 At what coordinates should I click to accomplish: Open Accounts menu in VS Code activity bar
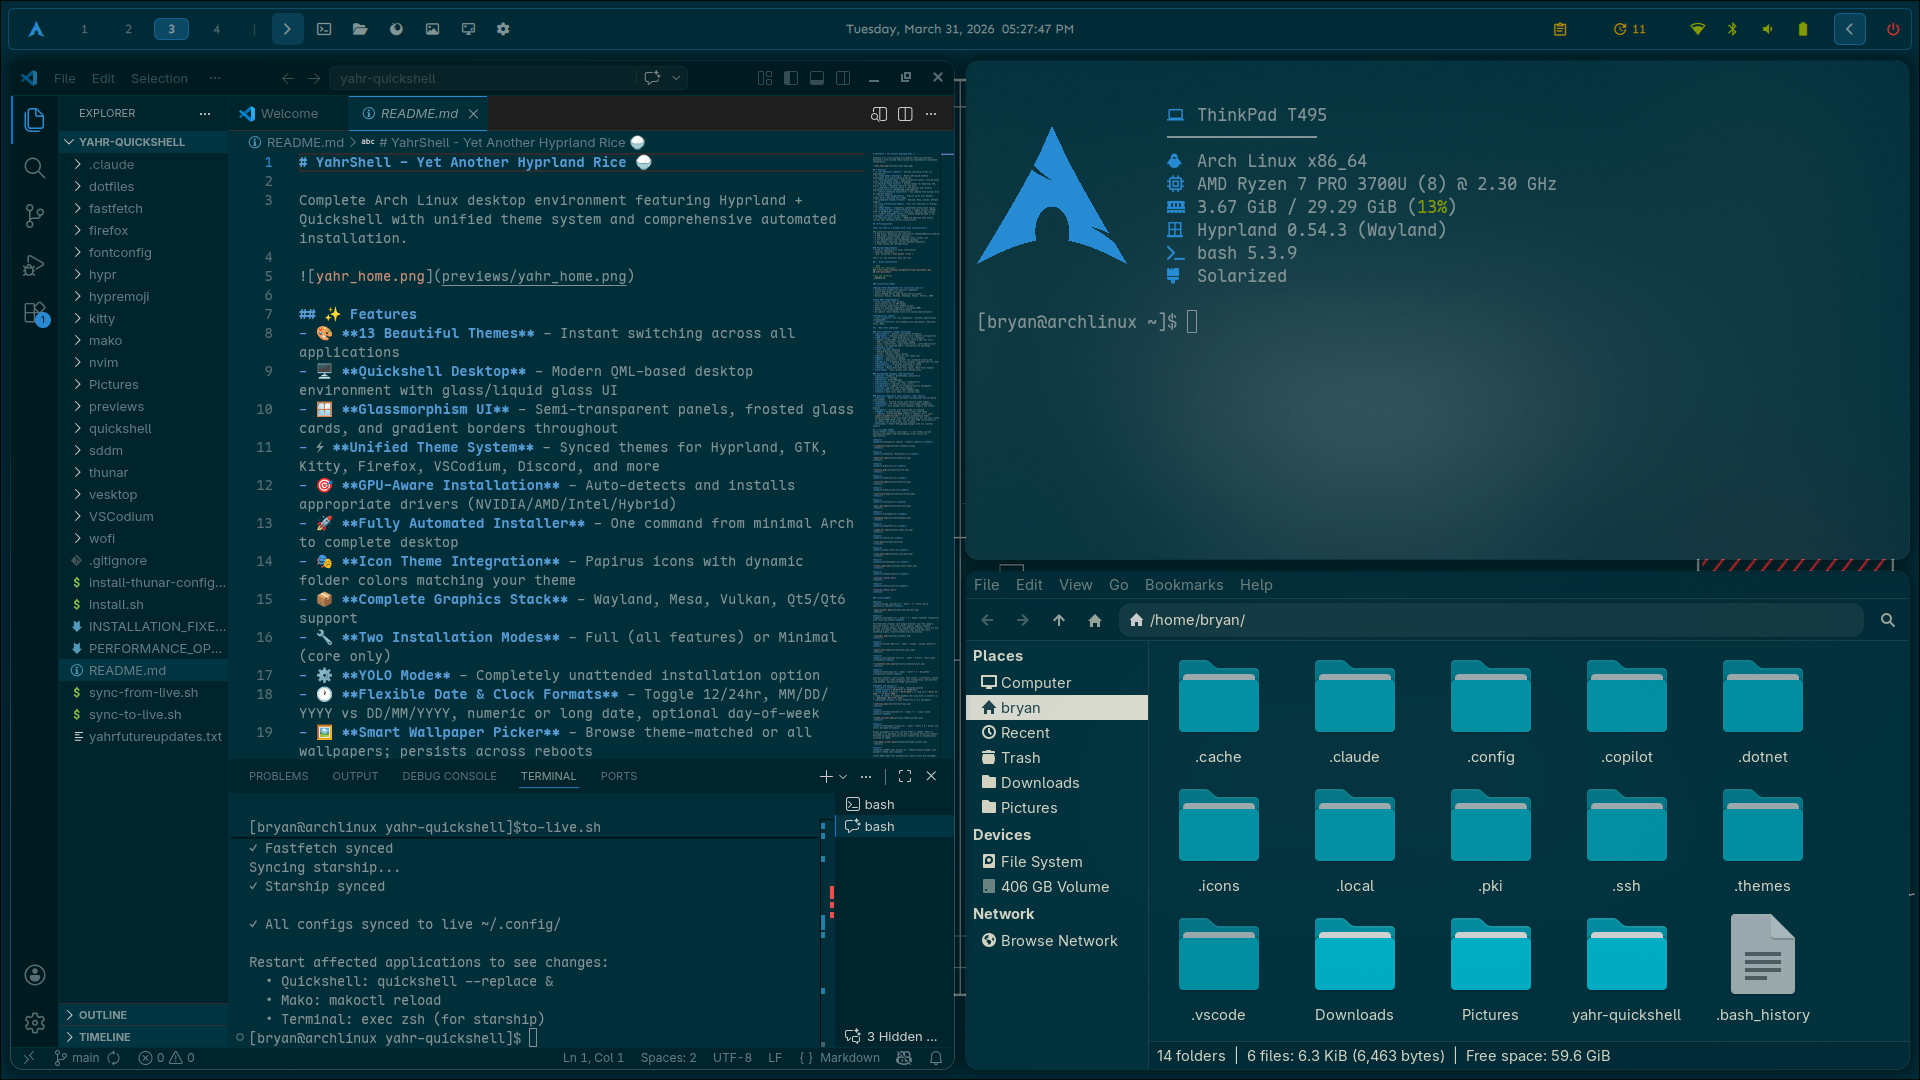coord(34,975)
